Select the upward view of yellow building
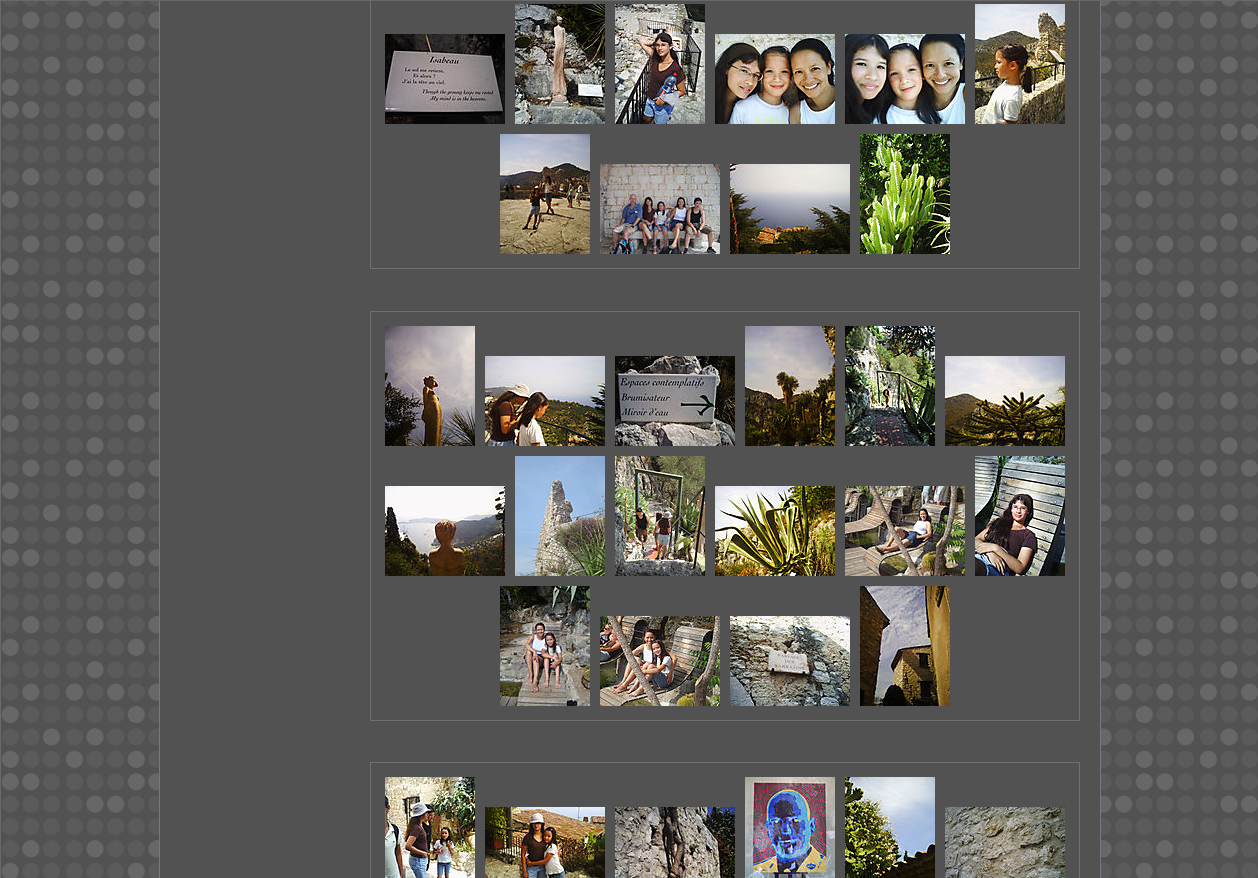 point(904,646)
